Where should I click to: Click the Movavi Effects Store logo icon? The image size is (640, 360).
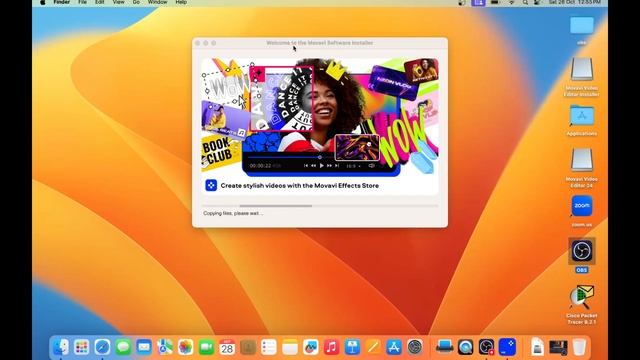pyautogui.click(x=211, y=185)
